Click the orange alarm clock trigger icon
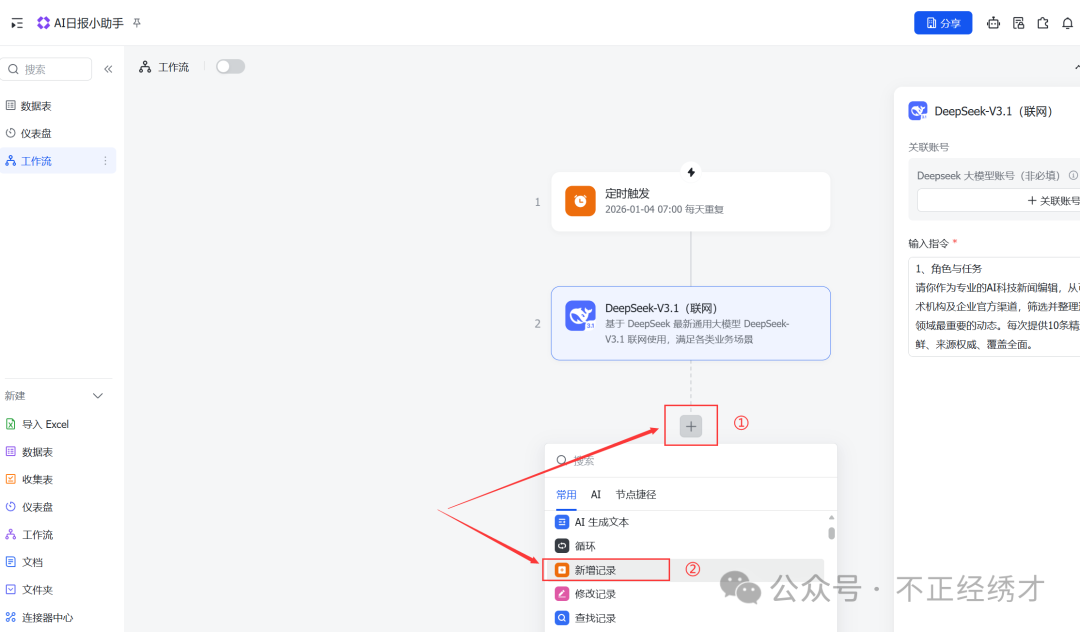1080x632 pixels. [580, 201]
